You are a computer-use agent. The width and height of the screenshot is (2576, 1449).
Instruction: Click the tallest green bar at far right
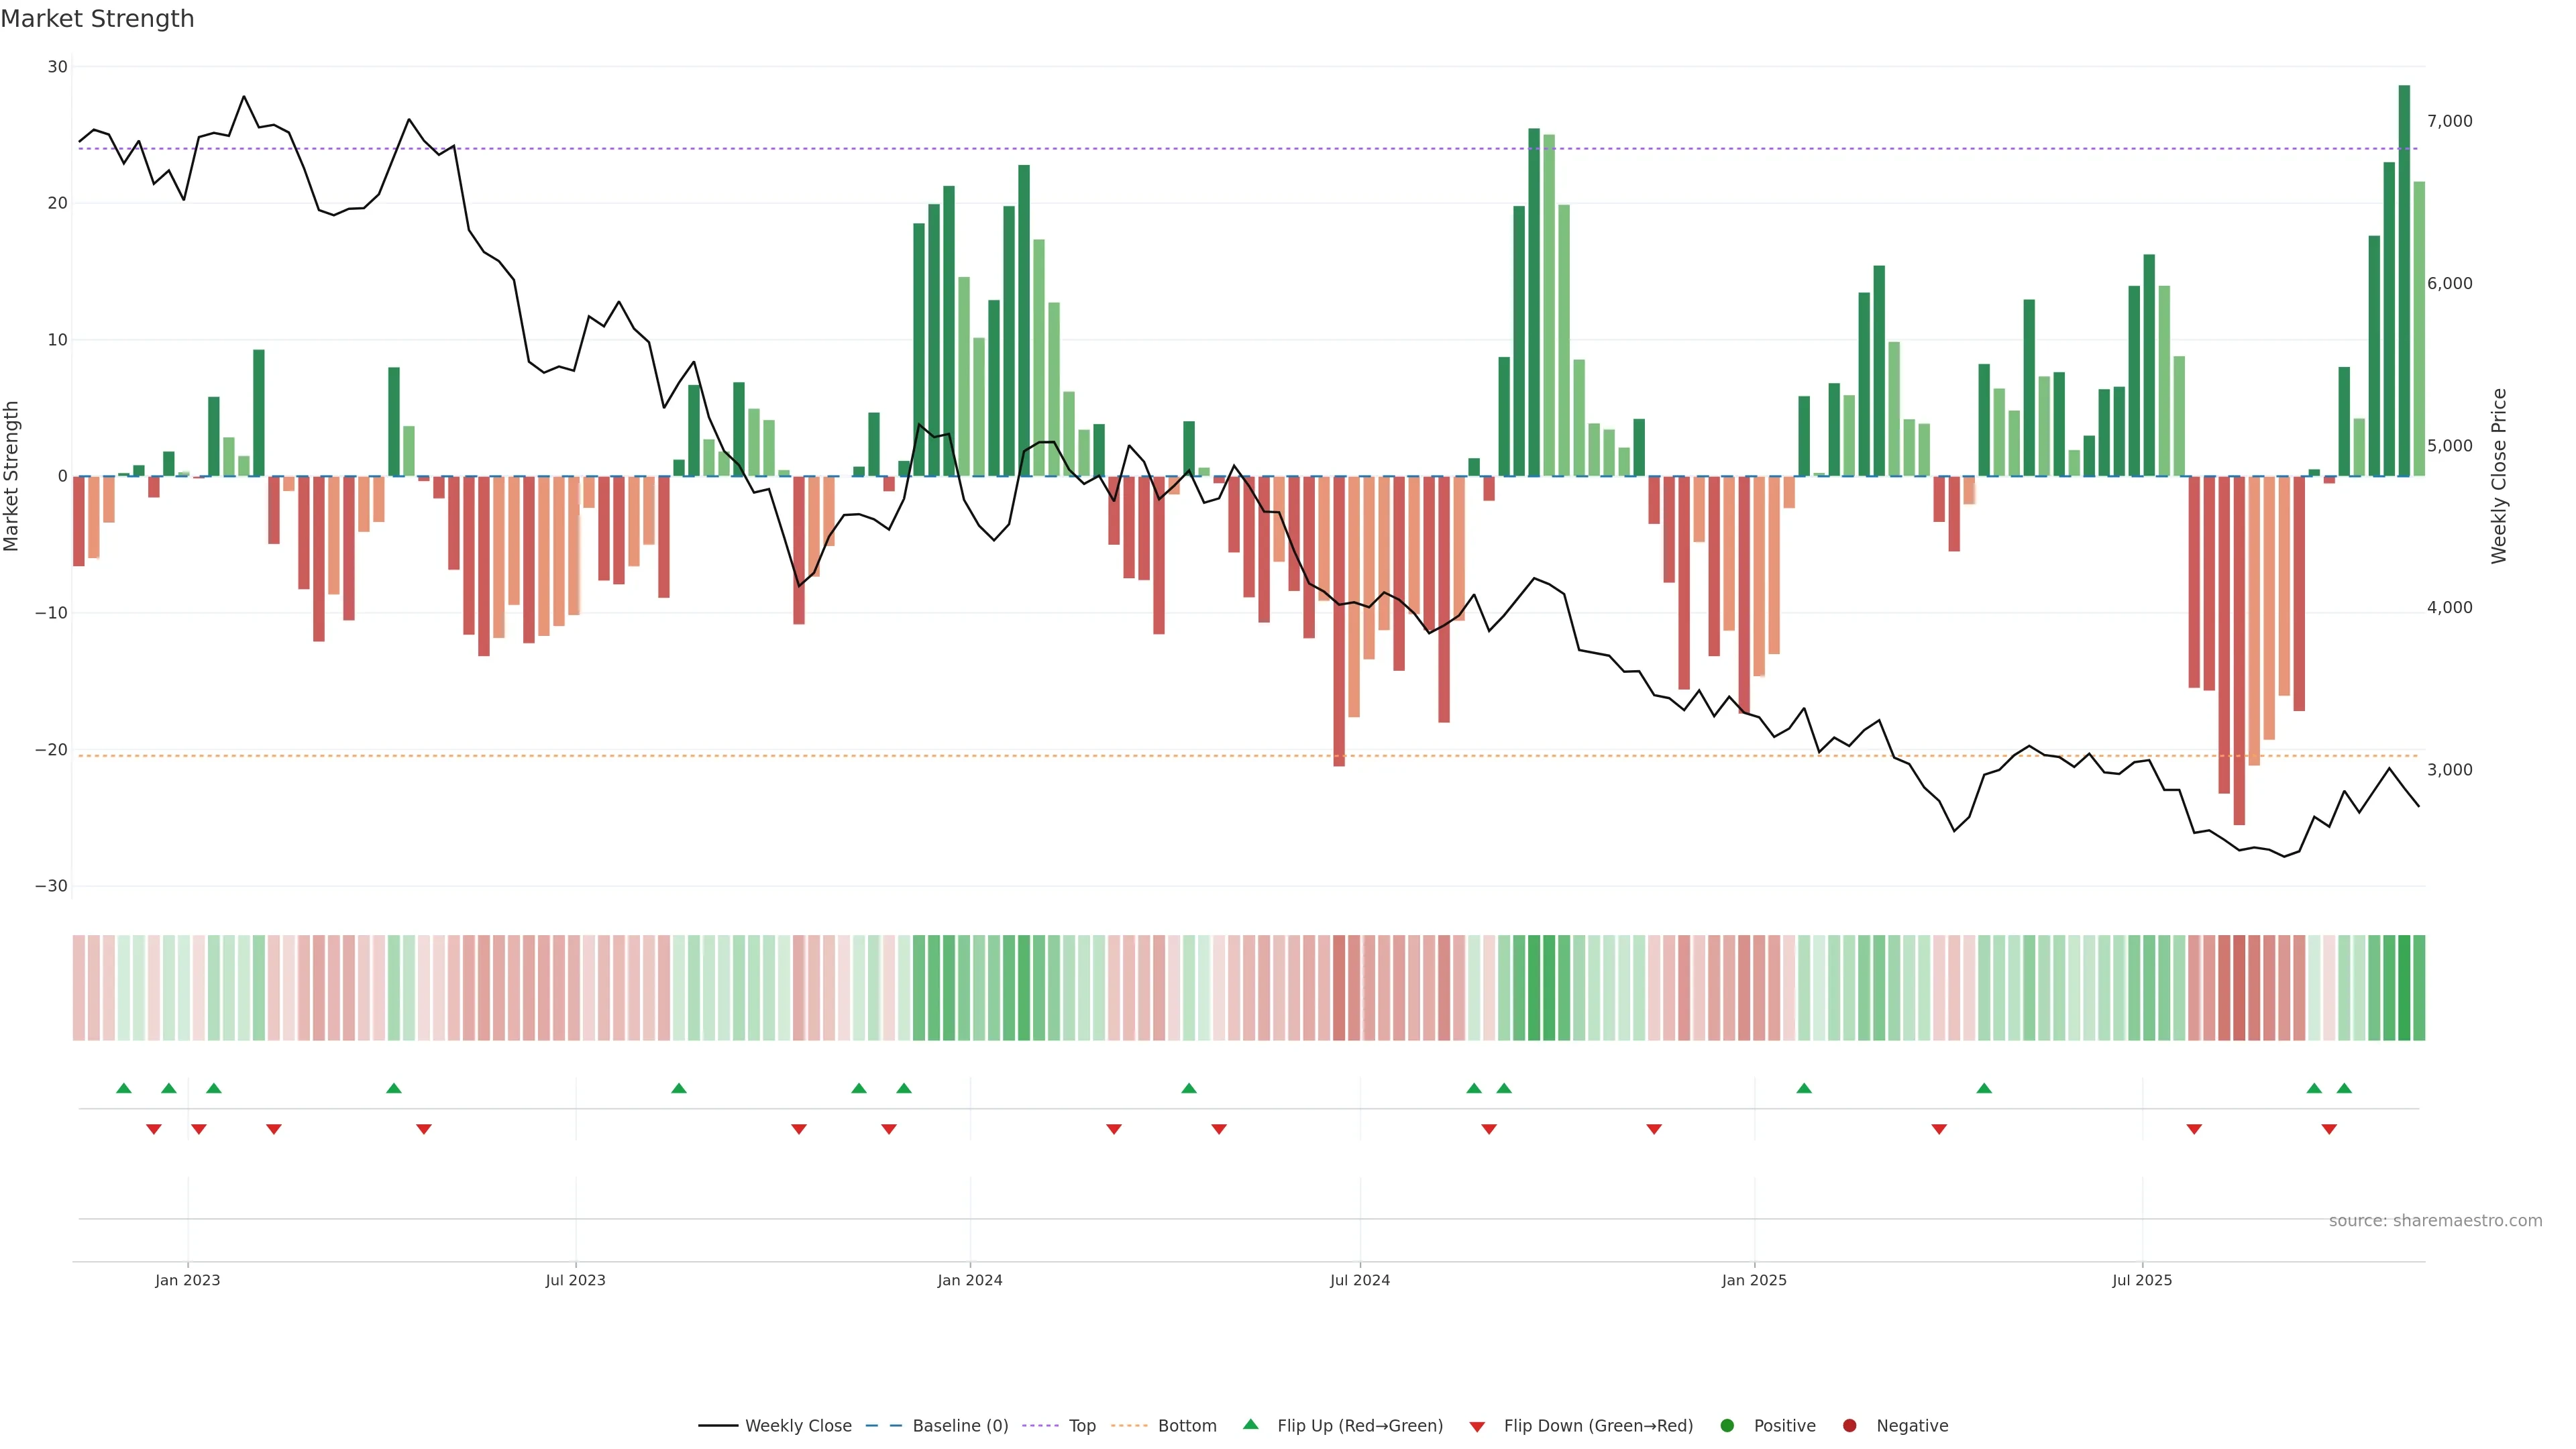(x=2404, y=280)
